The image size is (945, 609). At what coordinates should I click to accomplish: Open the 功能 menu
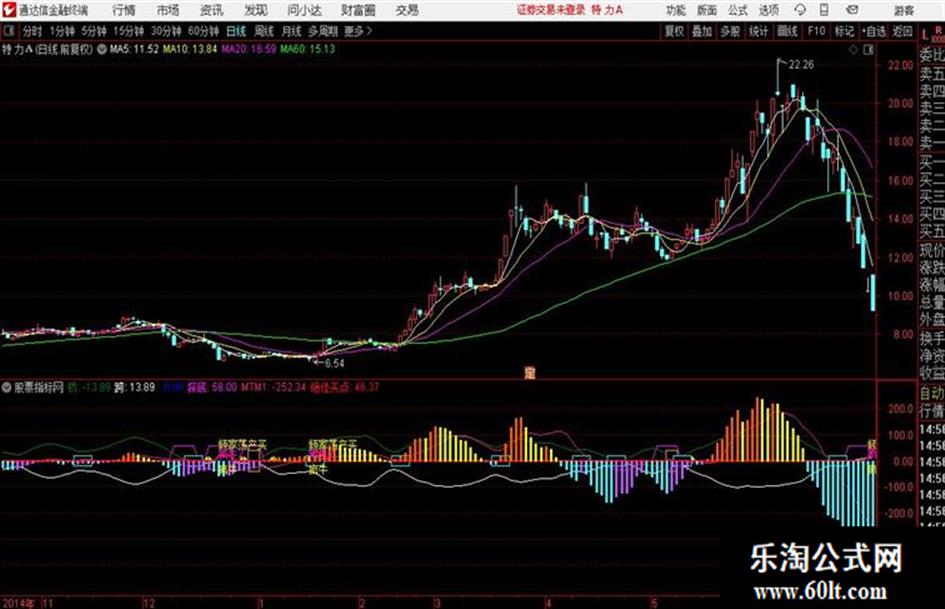coord(676,10)
